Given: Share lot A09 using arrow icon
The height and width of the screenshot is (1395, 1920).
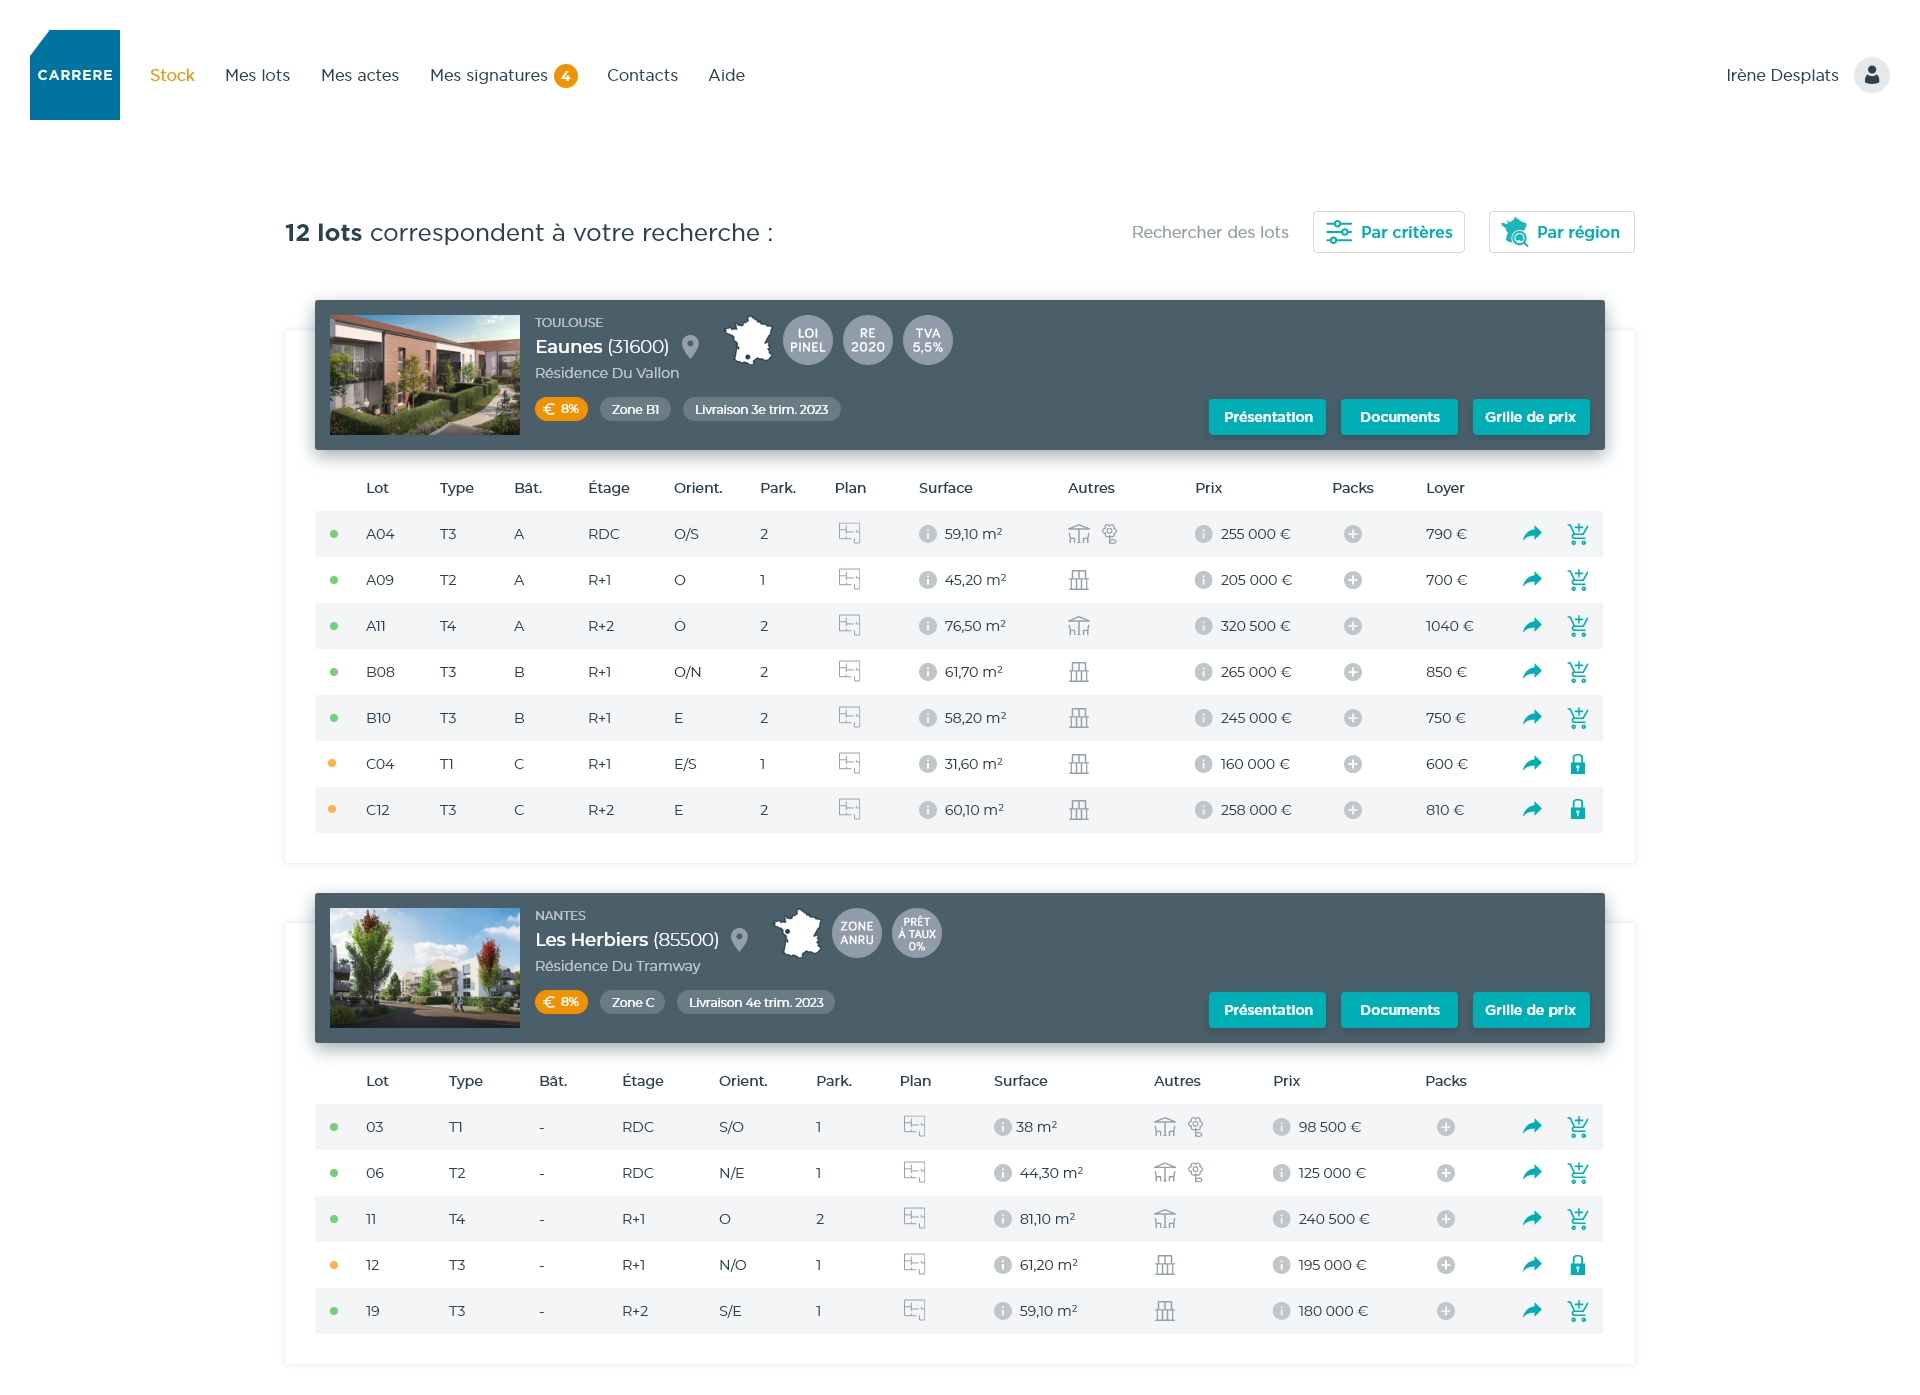Looking at the screenshot, I should [x=1531, y=580].
